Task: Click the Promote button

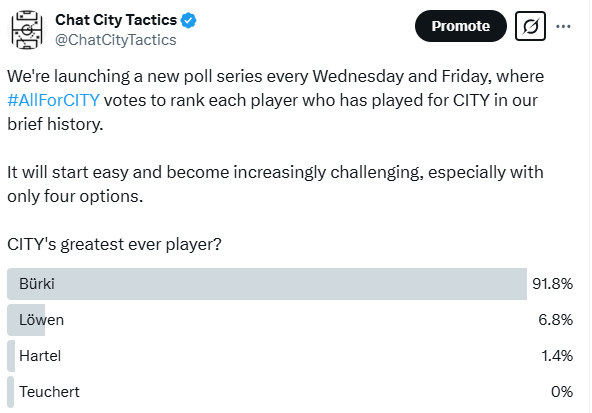Action: (x=461, y=26)
